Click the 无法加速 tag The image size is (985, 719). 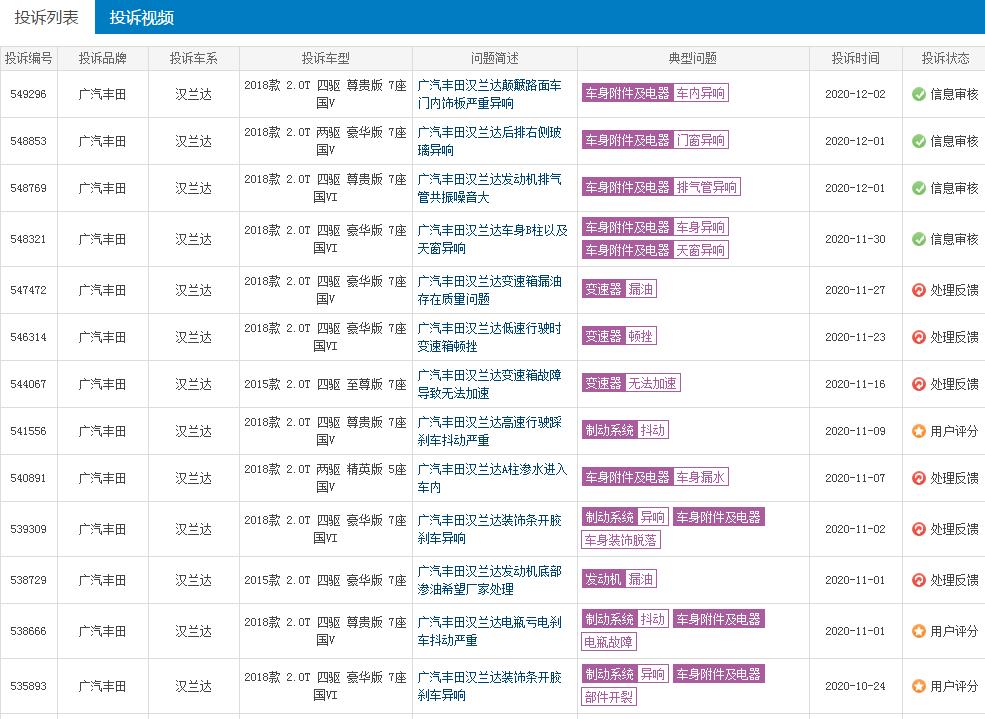tap(653, 383)
